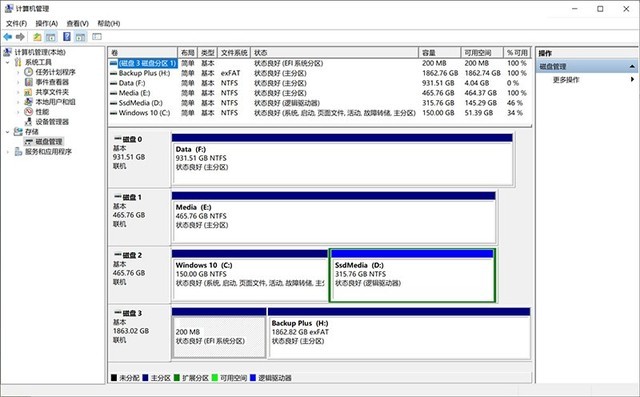Select the Windows 10 (C:) partition block
Image resolution: width=640 pixels, height=397 pixels.
(x=249, y=275)
